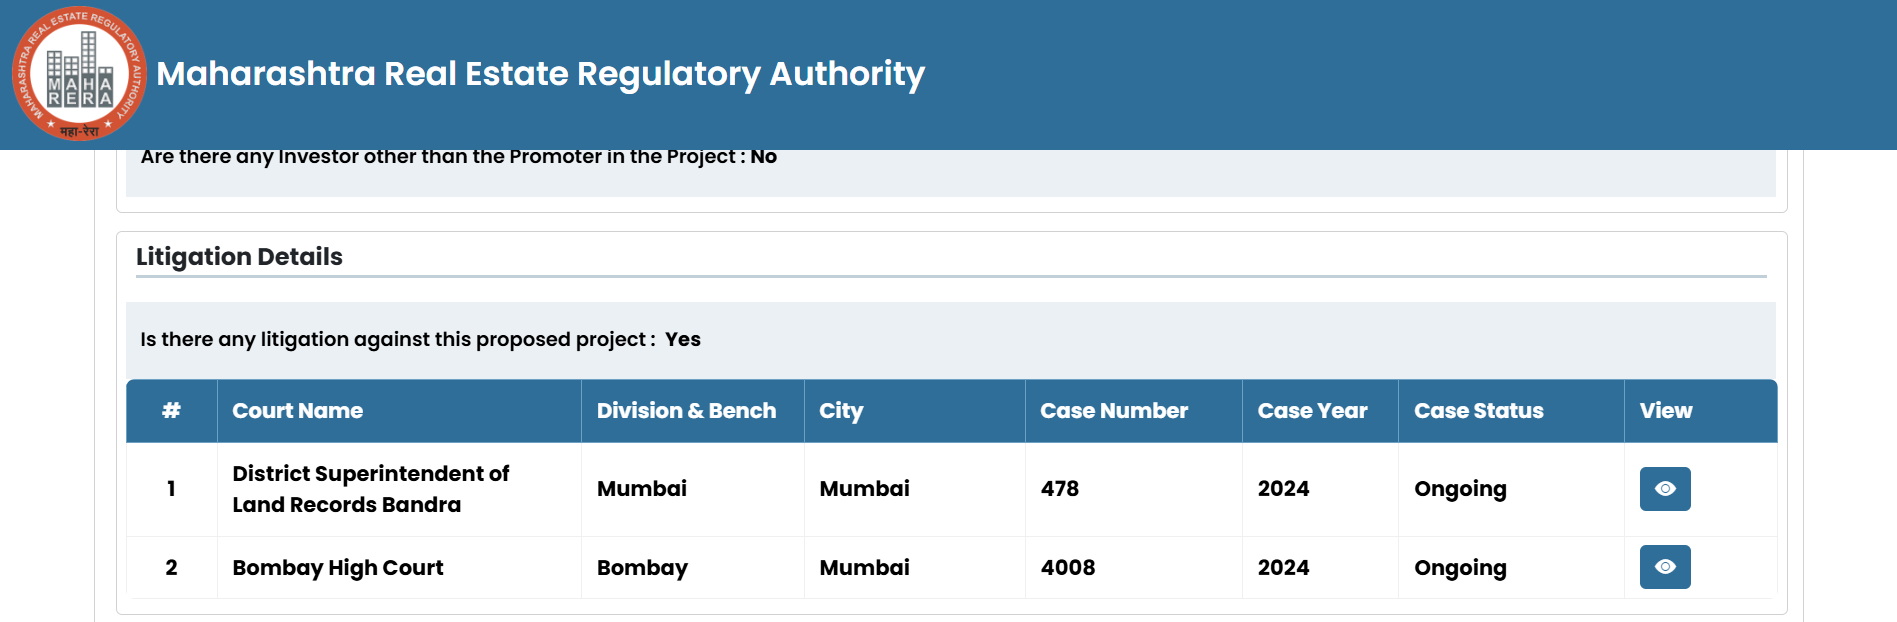Click the City column header

(841, 411)
